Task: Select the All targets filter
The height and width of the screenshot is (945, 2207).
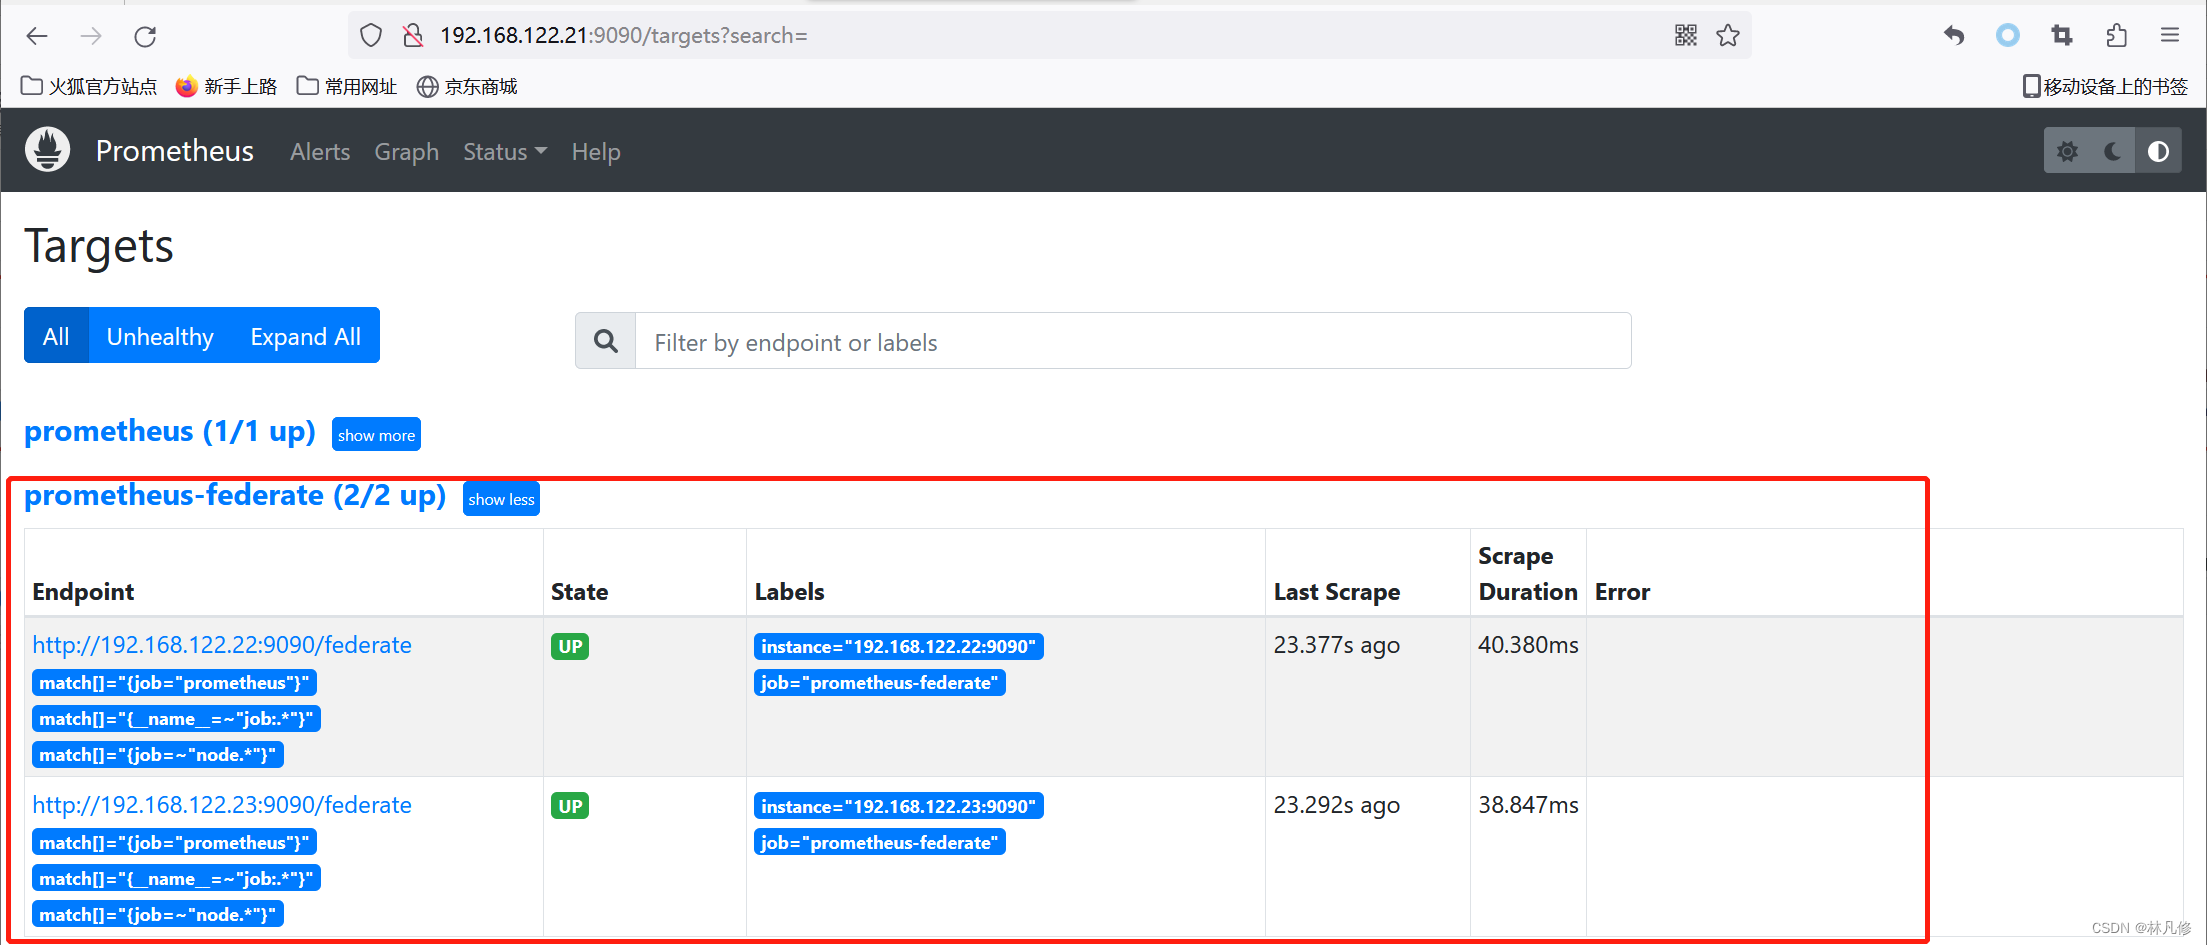Action: point(56,336)
